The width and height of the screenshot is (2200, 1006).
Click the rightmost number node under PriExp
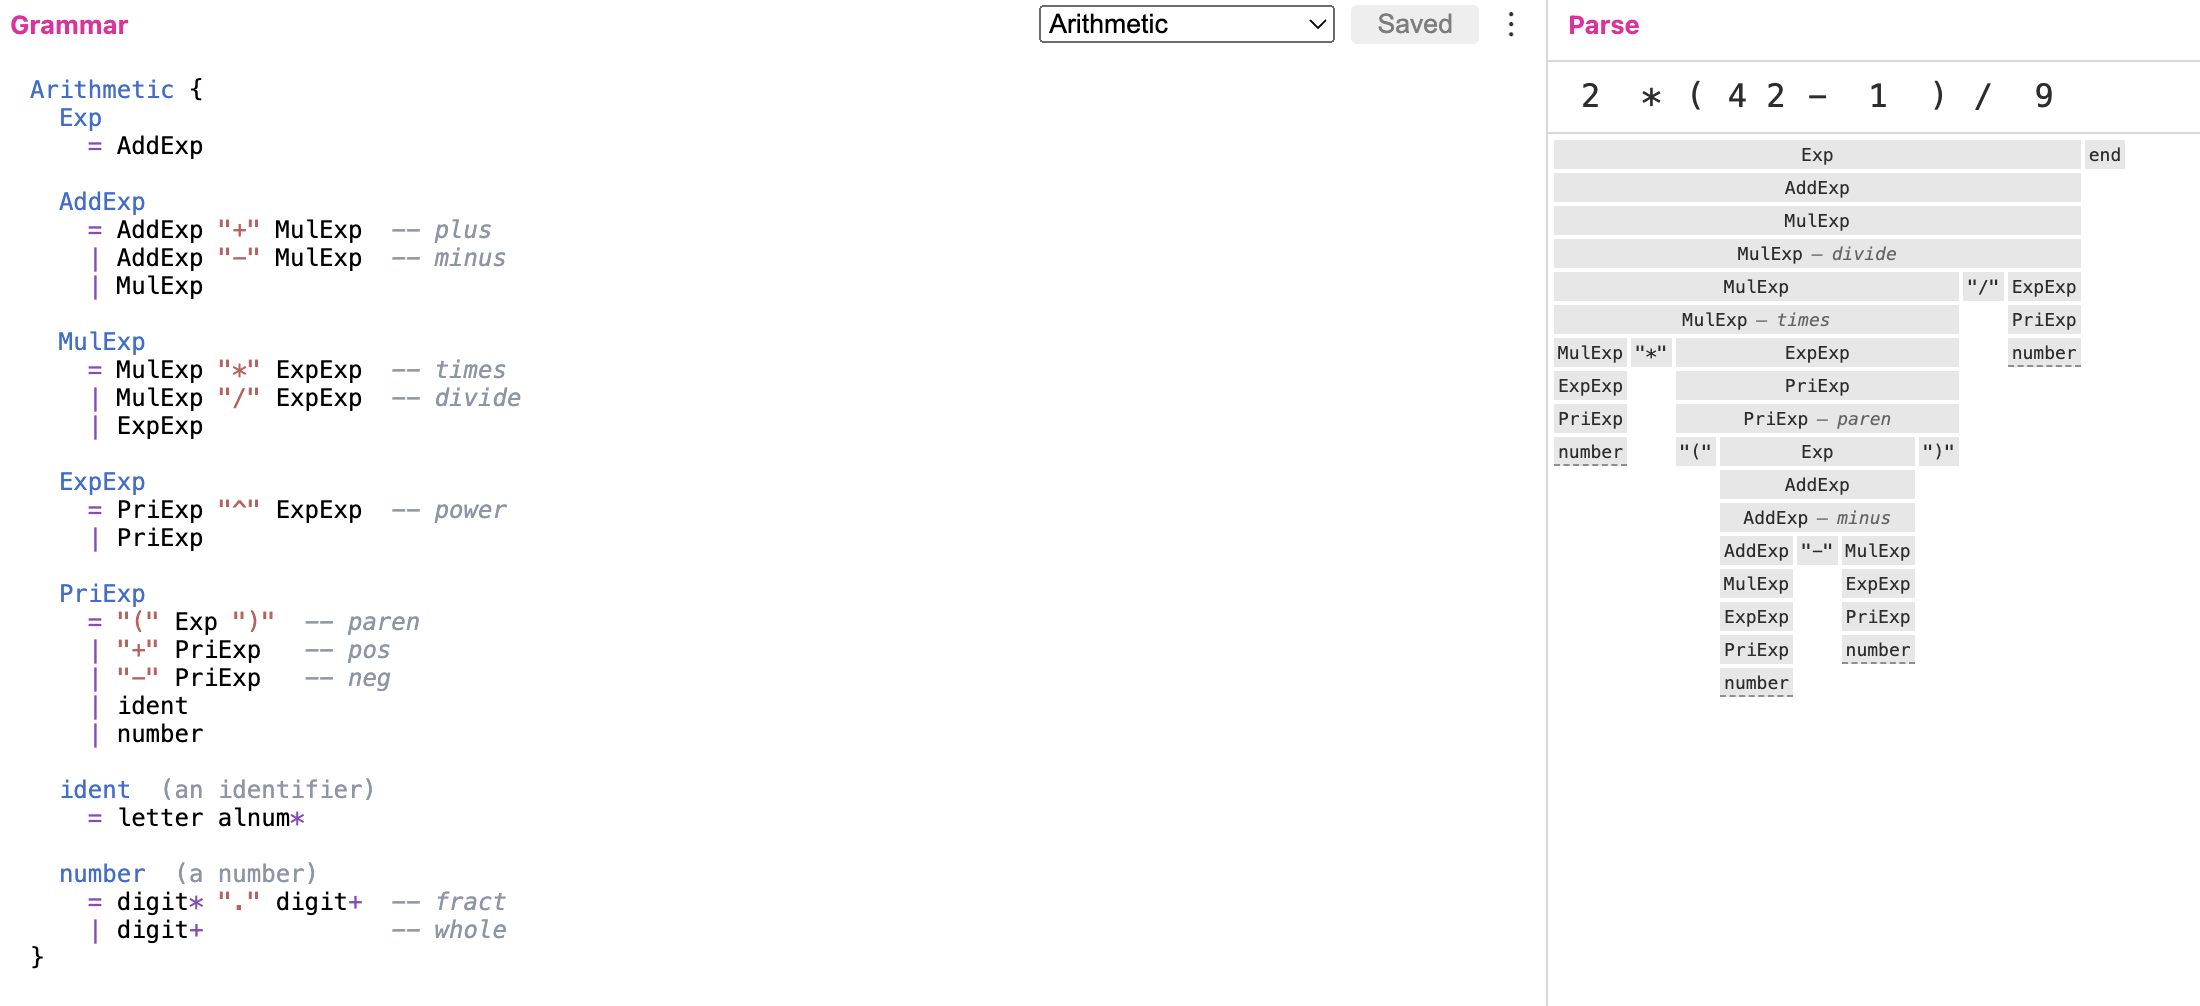[x=2043, y=353]
